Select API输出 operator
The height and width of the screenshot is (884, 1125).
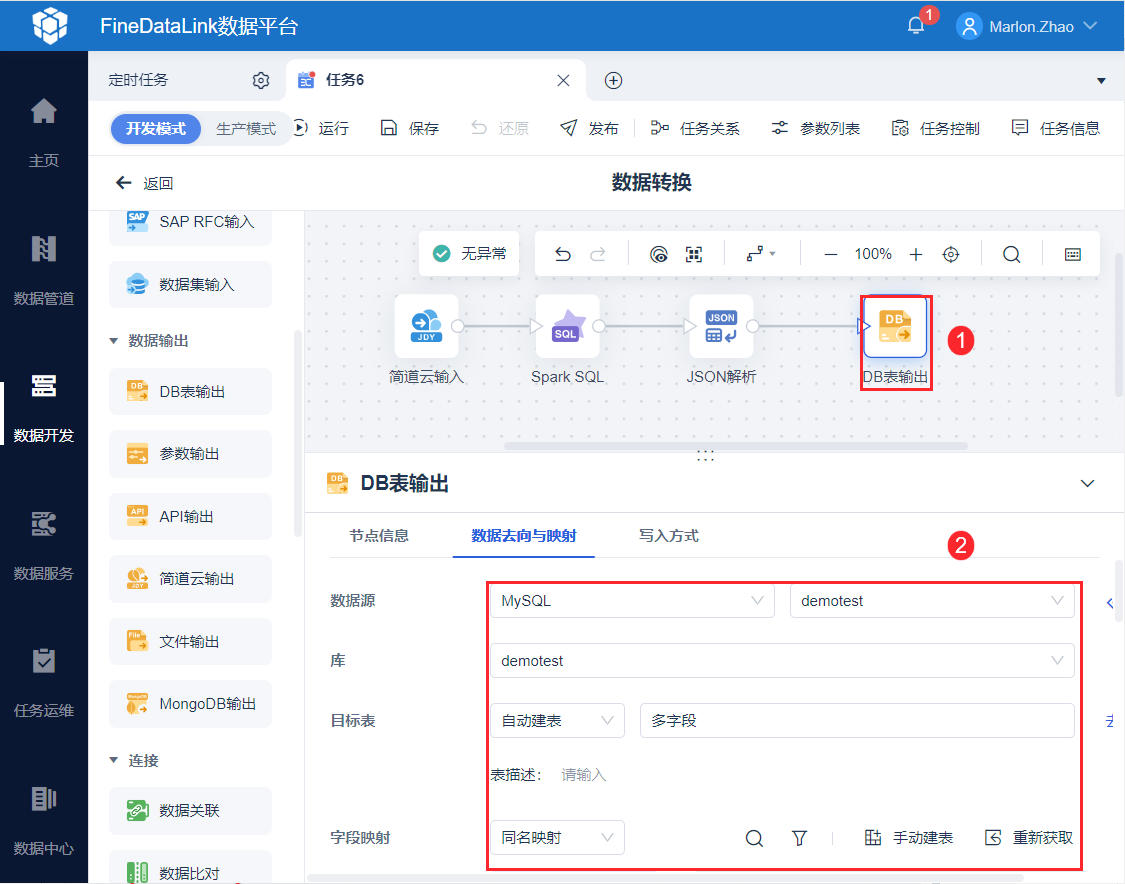(x=190, y=517)
